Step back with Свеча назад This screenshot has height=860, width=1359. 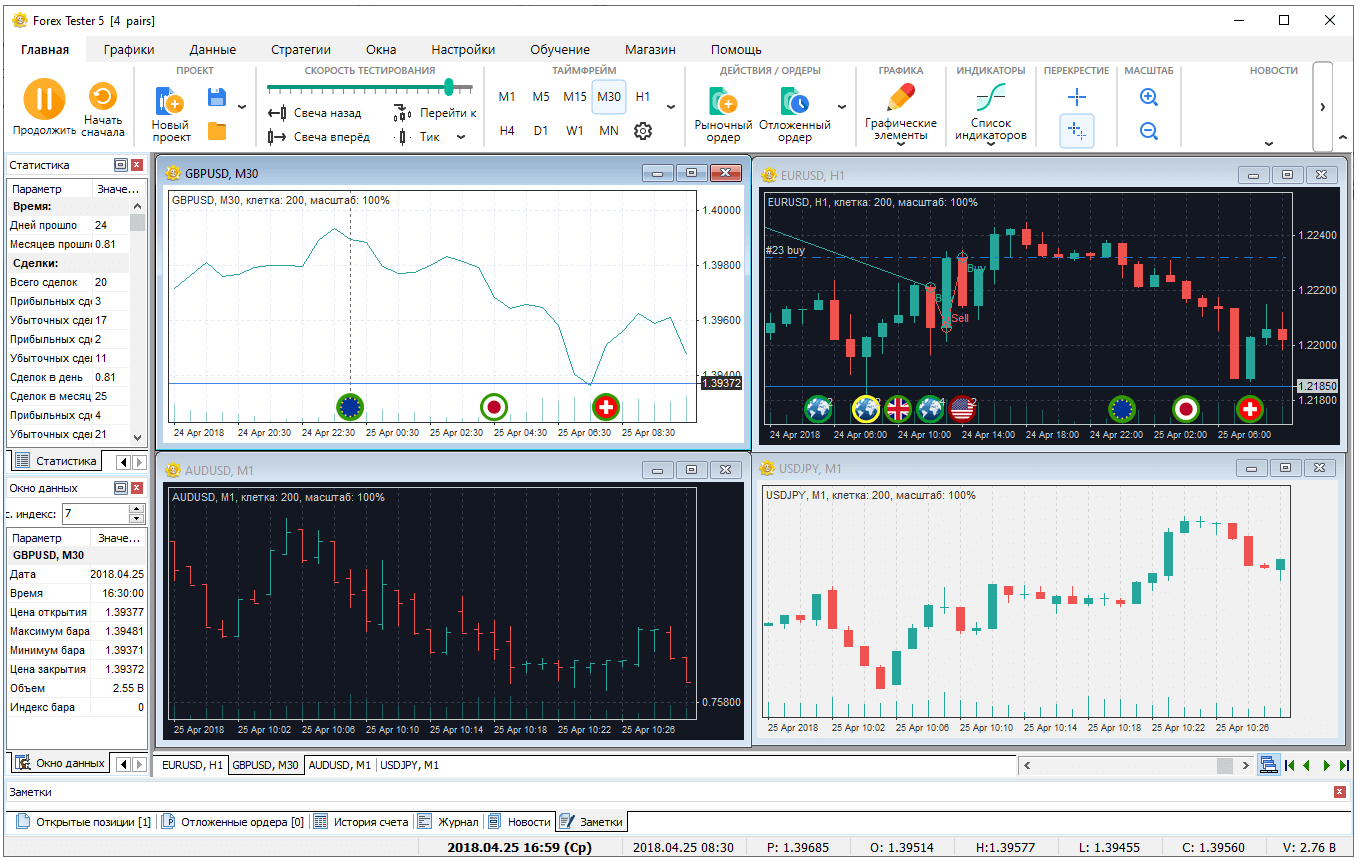(x=316, y=113)
